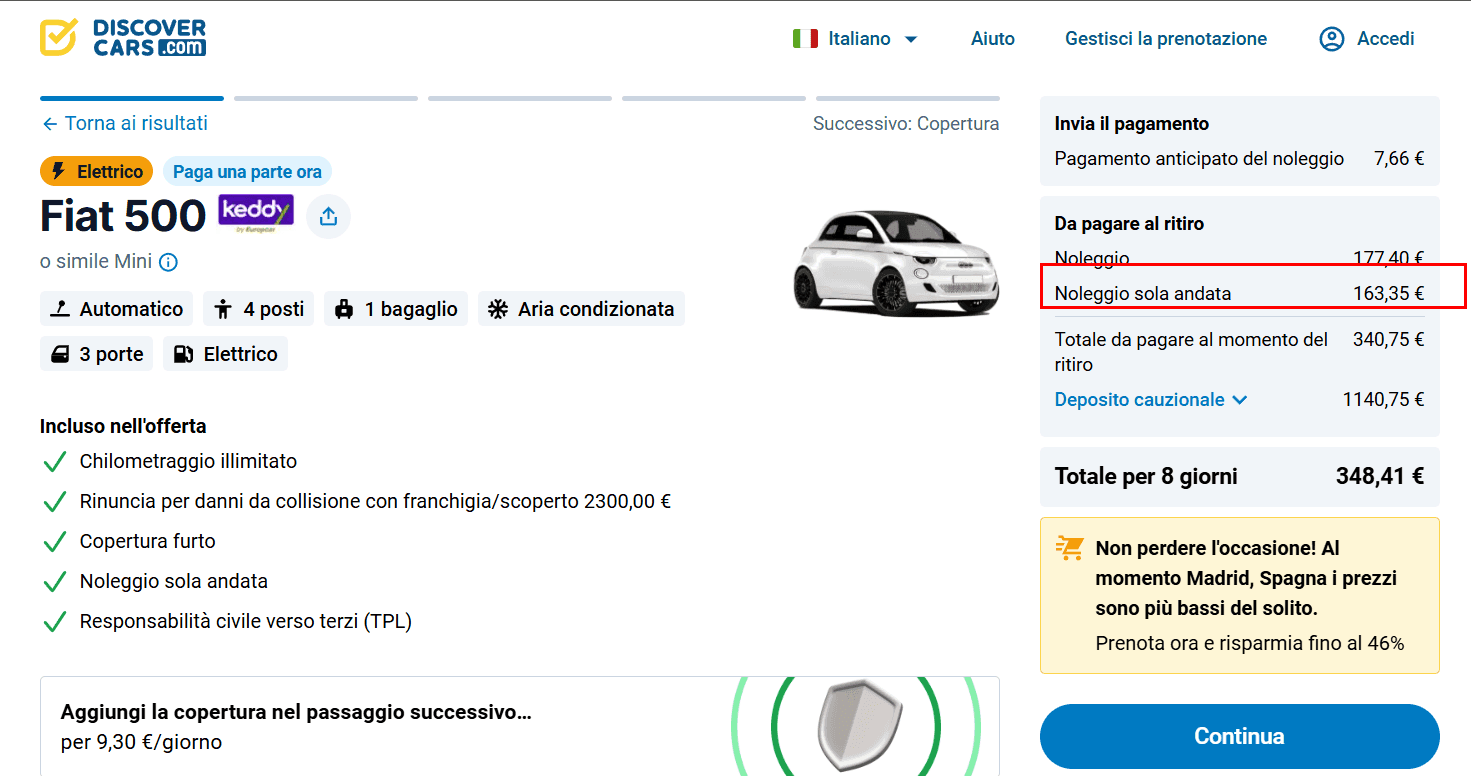Click the Successivo: Copertura text
This screenshot has width=1471, height=776.
[906, 124]
